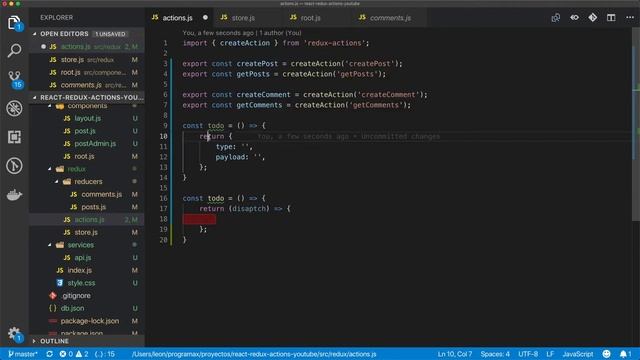Image resolution: width=640 pixels, height=360 pixels.
Task: Click the blame annotation above line 1
Action: coord(242,33)
